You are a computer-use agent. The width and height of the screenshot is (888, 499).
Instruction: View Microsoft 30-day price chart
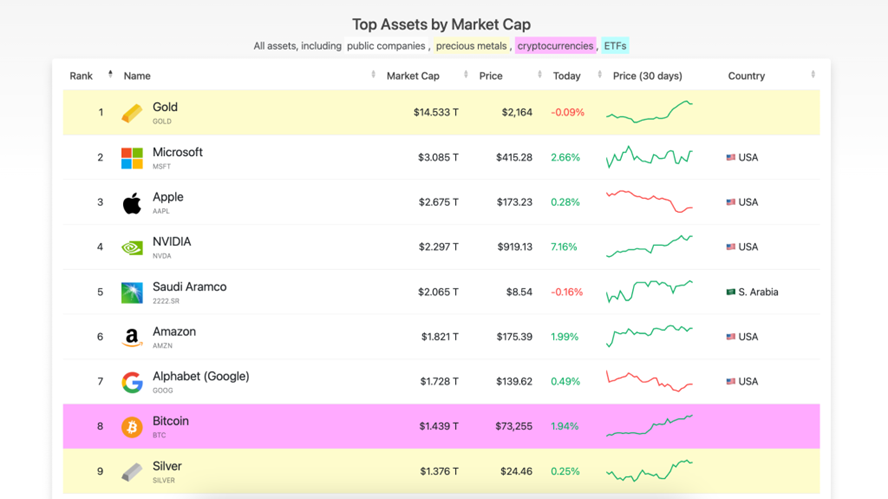pos(649,157)
